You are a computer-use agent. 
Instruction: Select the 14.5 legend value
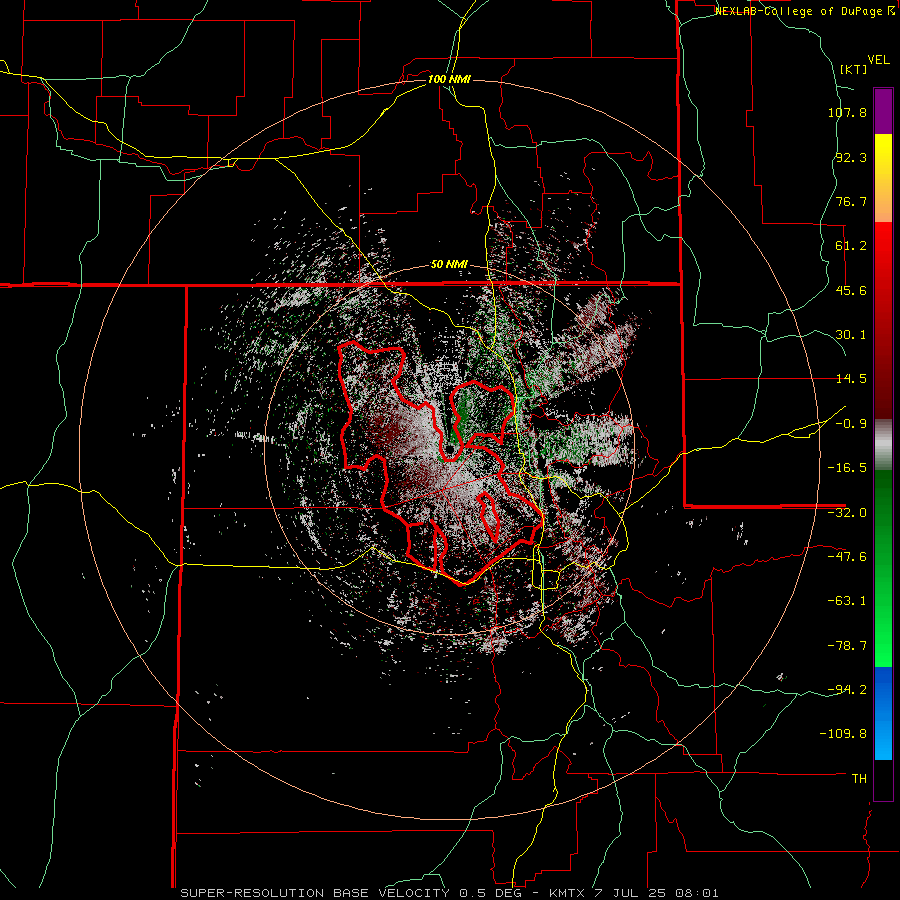click(851, 379)
